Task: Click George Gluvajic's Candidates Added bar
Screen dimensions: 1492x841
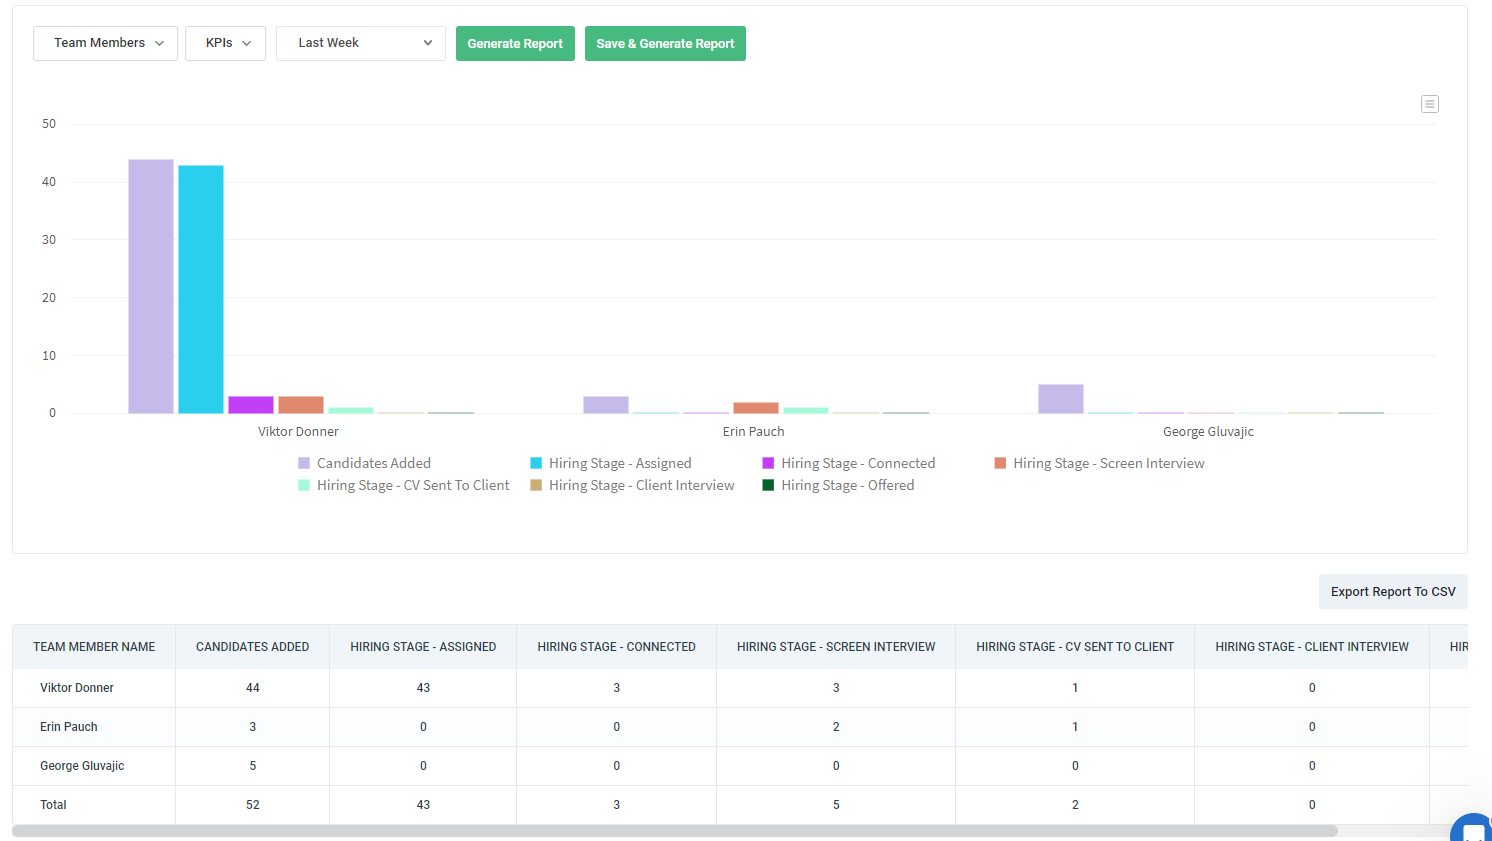Action: [1061, 399]
